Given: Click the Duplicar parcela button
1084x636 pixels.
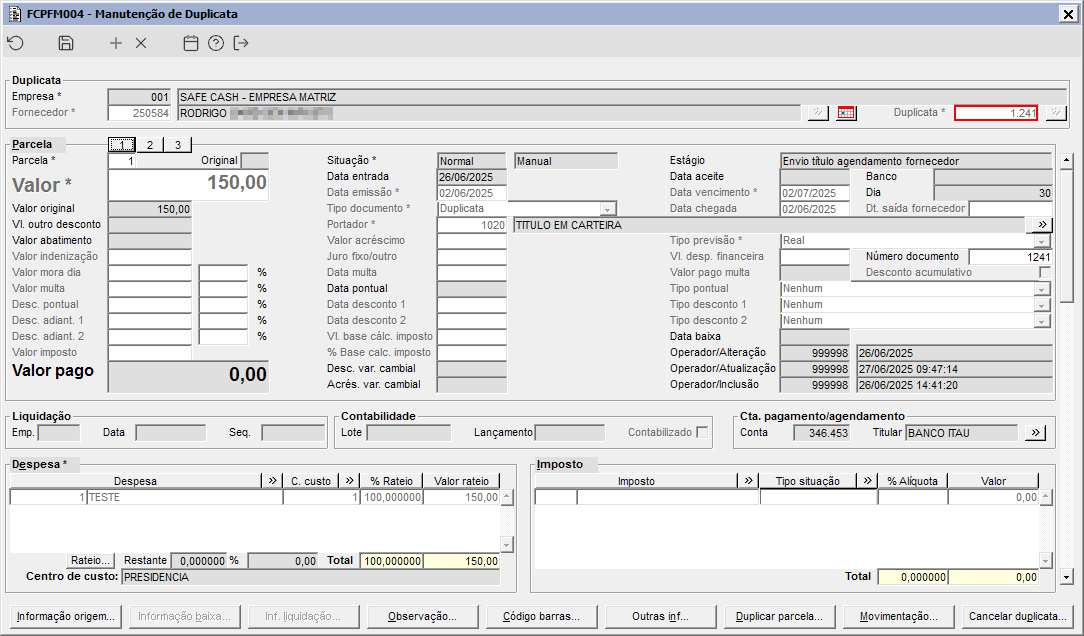Looking at the screenshot, I should pyautogui.click(x=779, y=616).
